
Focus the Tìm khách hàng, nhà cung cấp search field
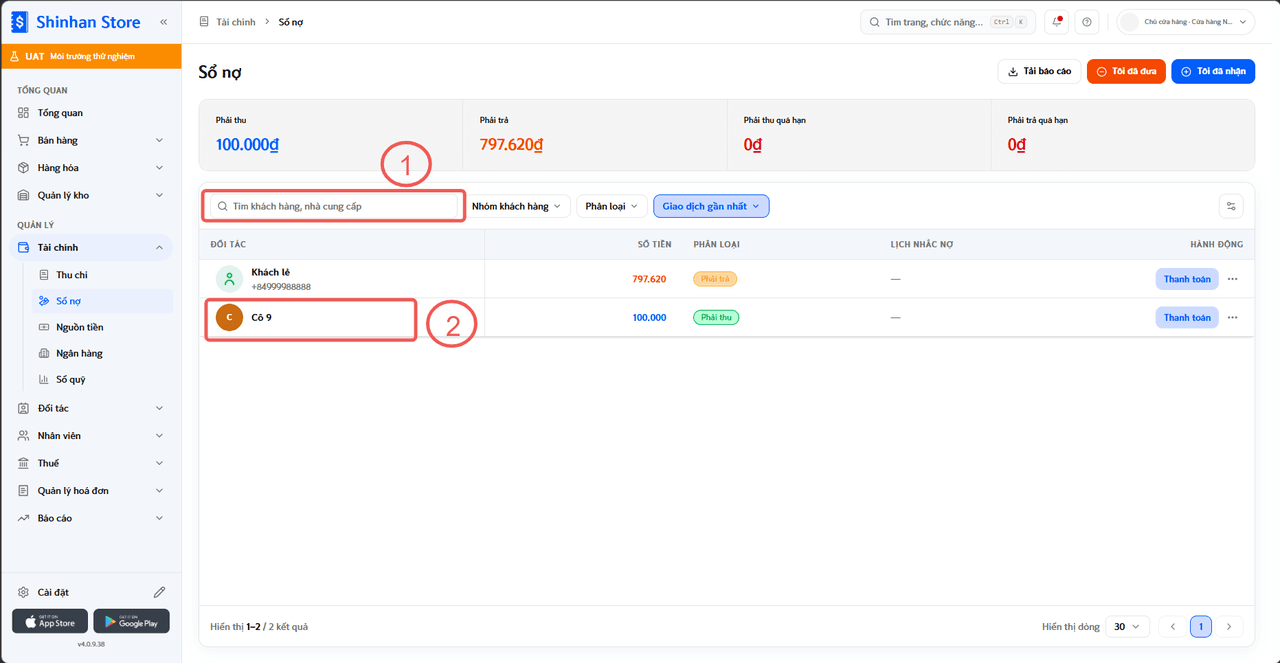[334, 206]
